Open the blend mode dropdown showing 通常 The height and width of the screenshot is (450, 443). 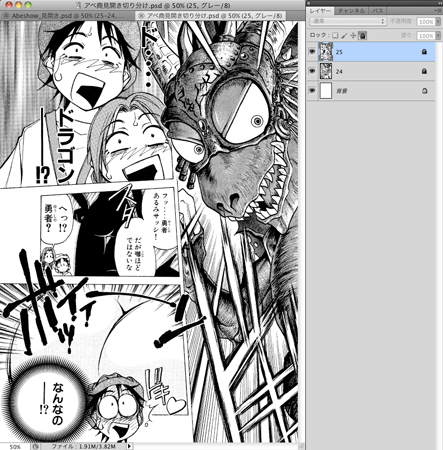point(348,21)
